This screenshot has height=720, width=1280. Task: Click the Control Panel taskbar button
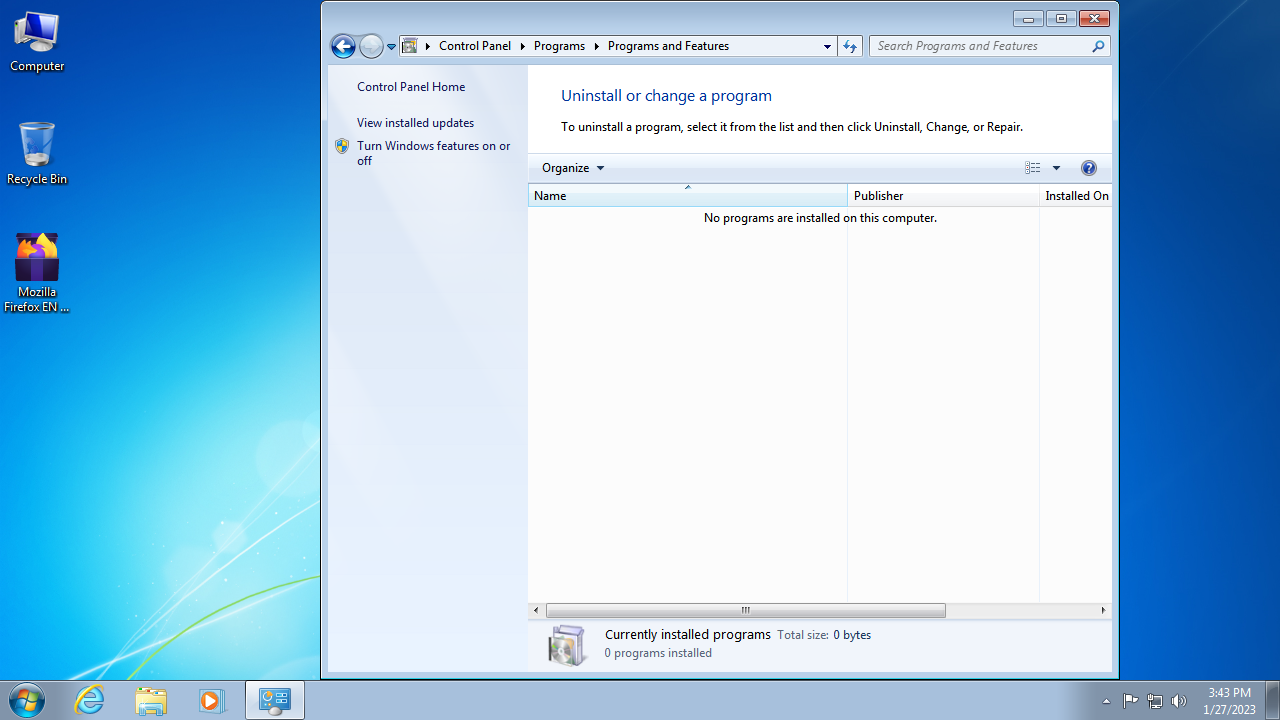[275, 700]
